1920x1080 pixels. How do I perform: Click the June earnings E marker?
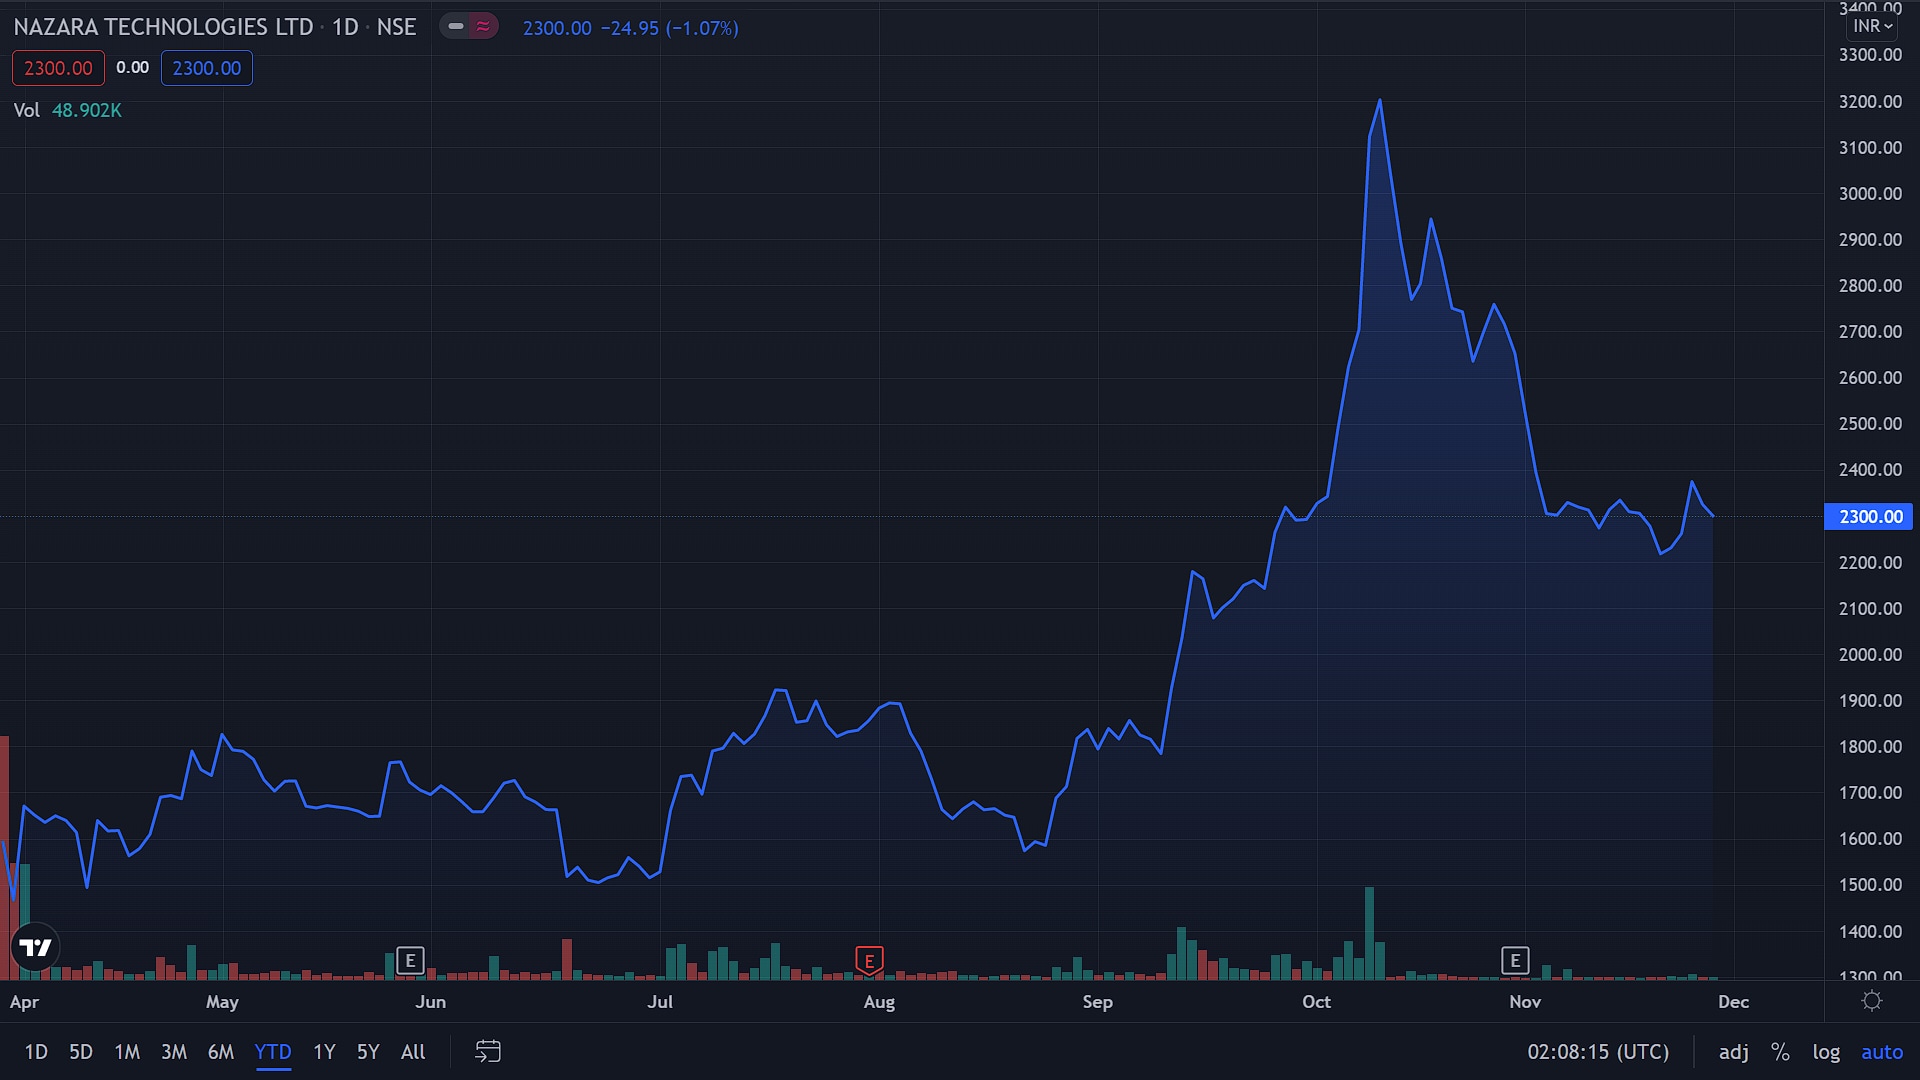(x=410, y=961)
